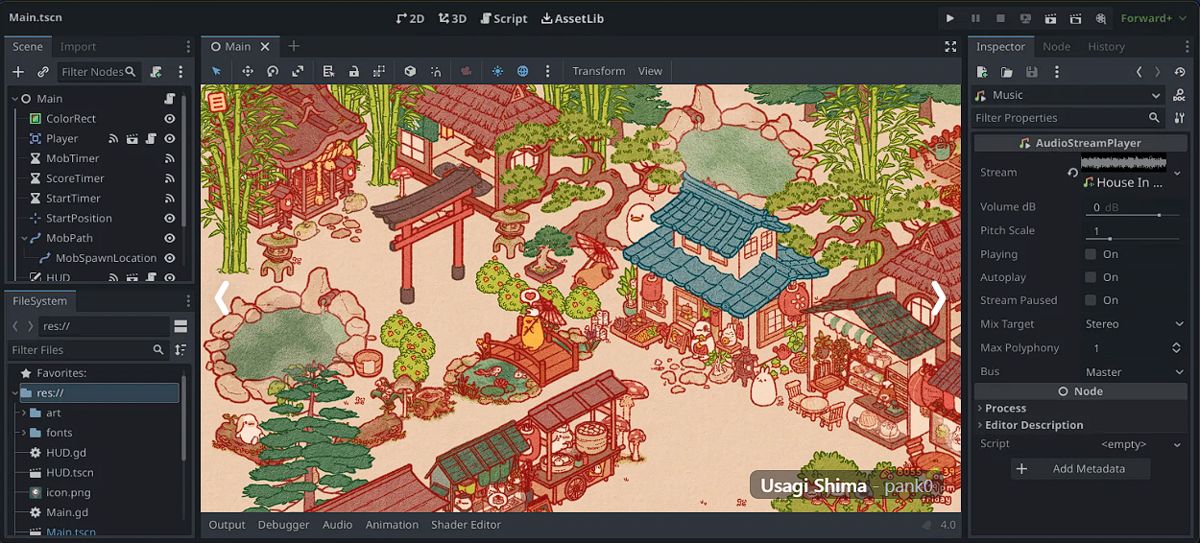Stop the running project
This screenshot has width=1200, height=543.
point(1000,18)
